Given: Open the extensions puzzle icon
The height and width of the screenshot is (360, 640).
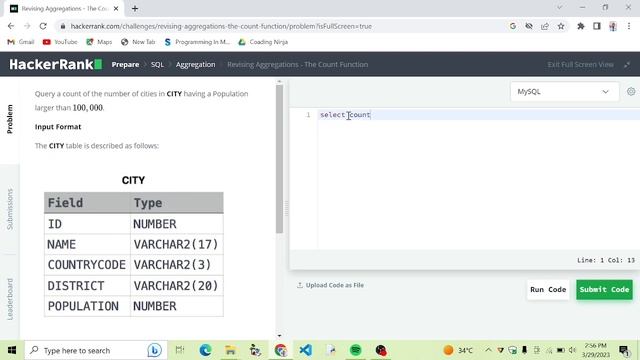Looking at the screenshot, I should point(580,26).
